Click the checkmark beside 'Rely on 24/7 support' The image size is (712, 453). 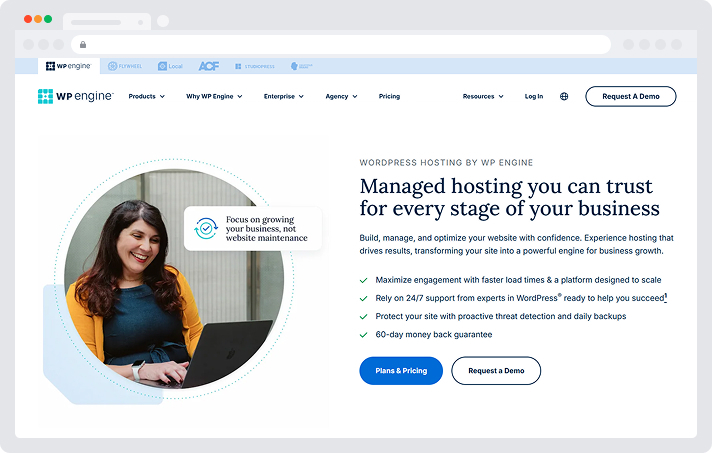coord(363,299)
